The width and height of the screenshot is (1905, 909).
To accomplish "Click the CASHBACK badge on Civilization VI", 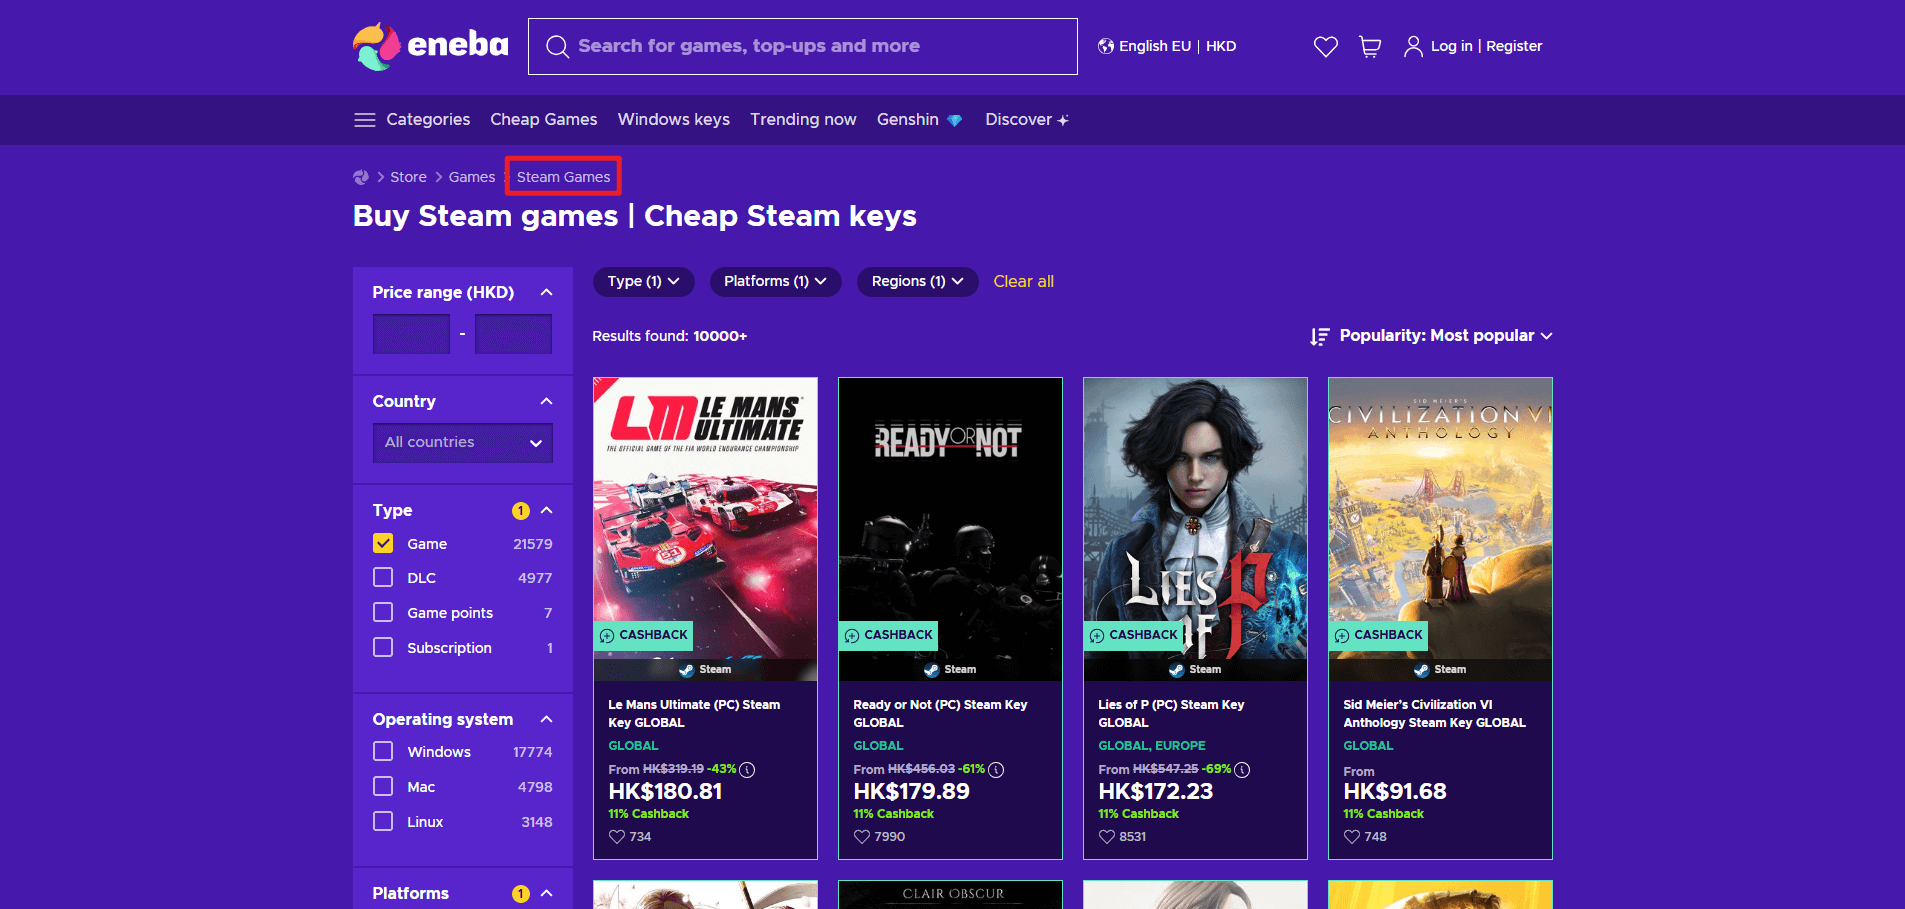I will click(x=1379, y=635).
